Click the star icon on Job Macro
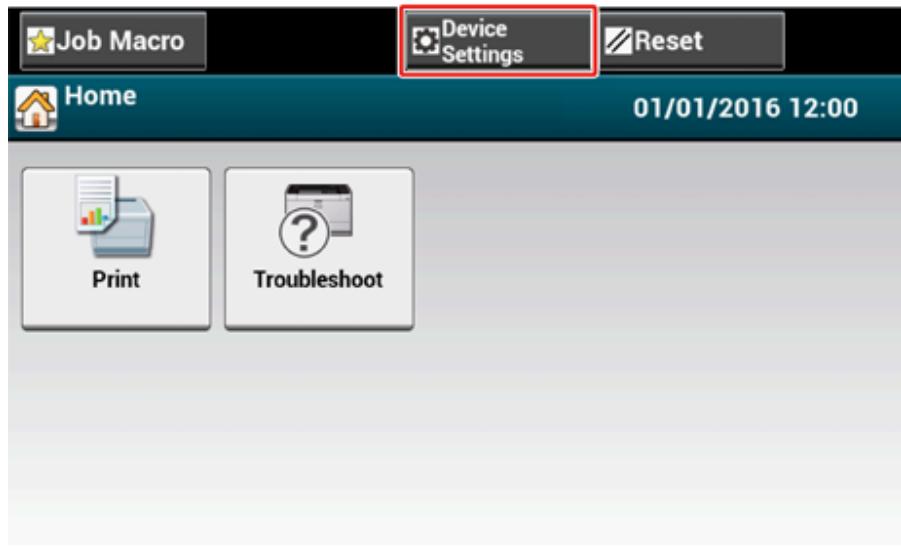901x546 pixels. (40, 41)
